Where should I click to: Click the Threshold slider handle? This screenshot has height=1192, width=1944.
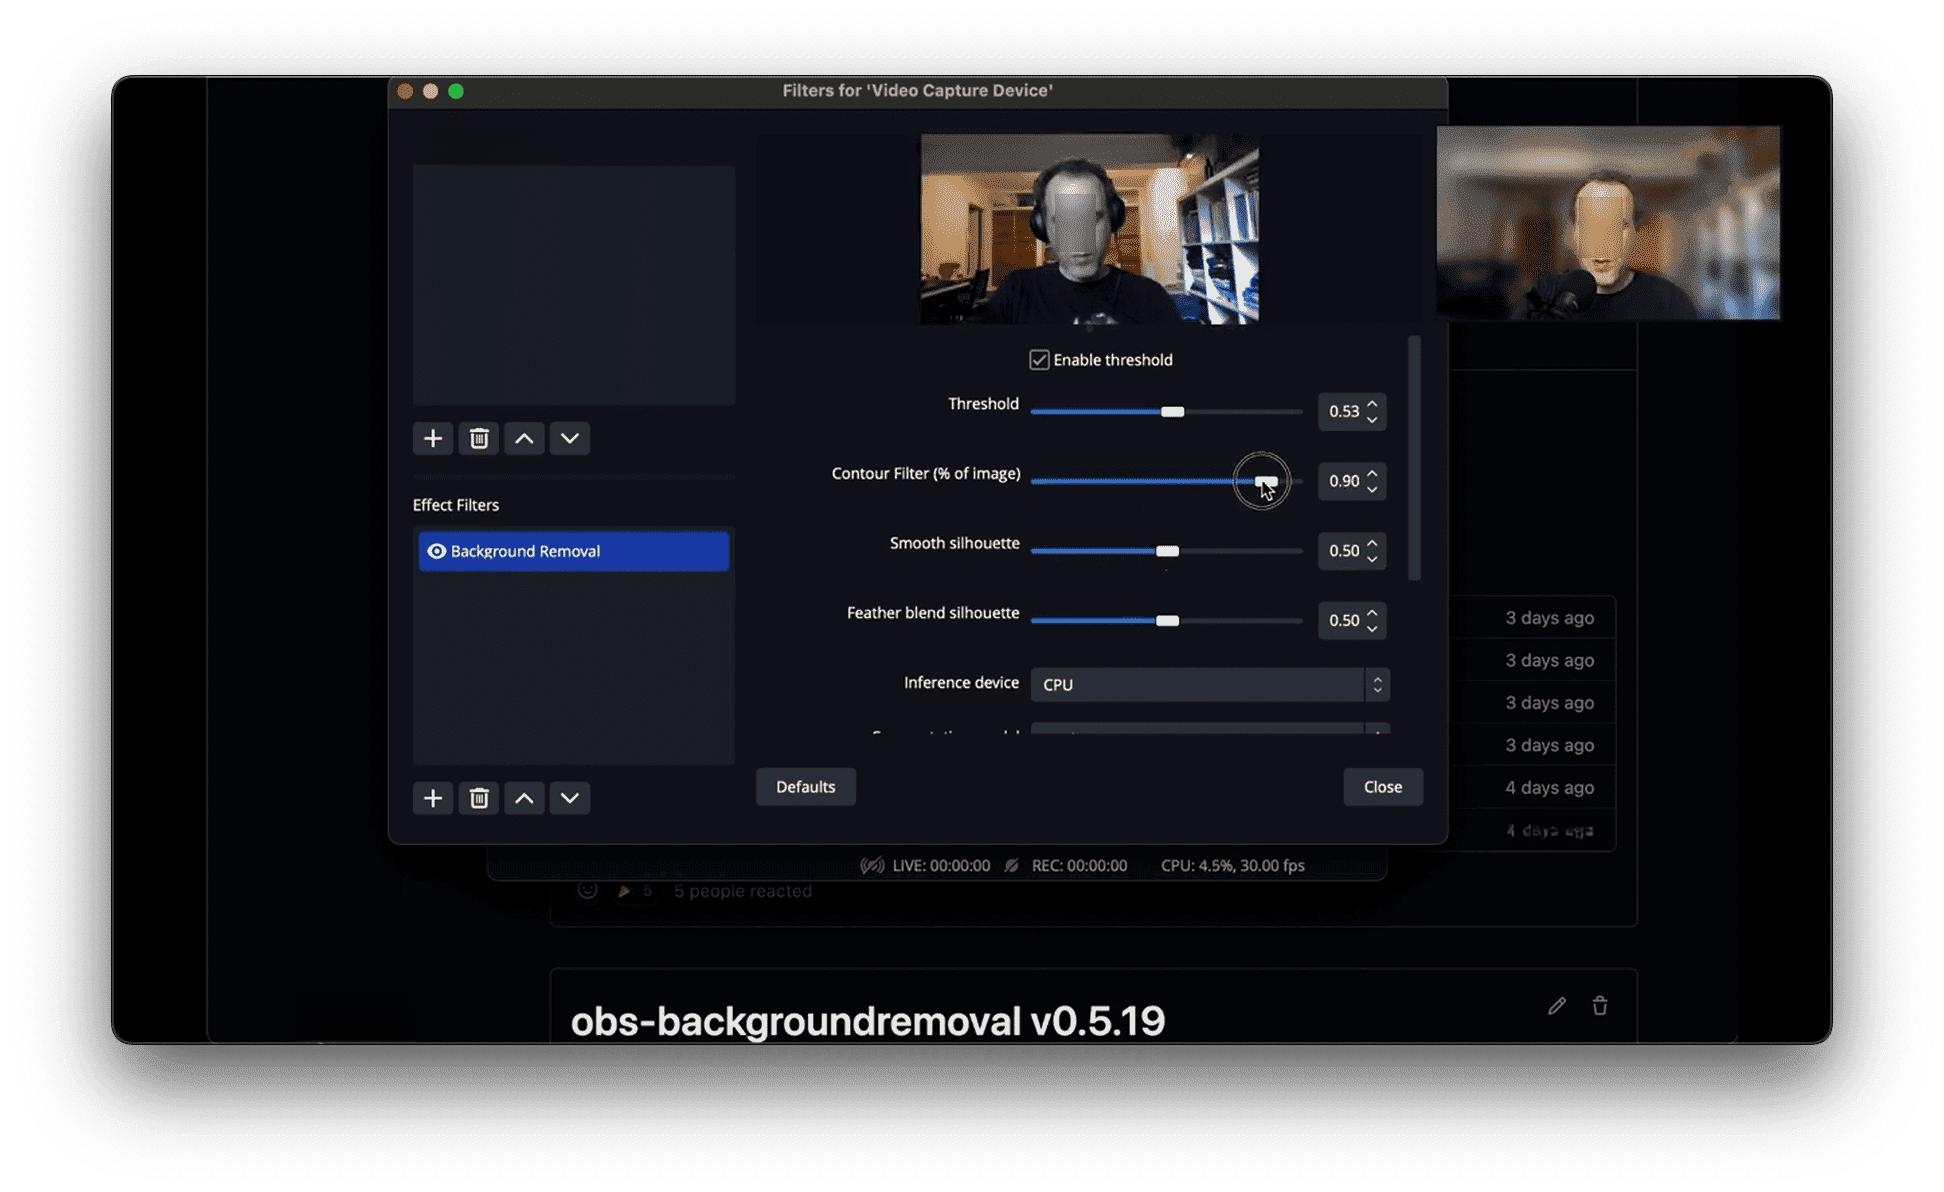(x=1173, y=412)
